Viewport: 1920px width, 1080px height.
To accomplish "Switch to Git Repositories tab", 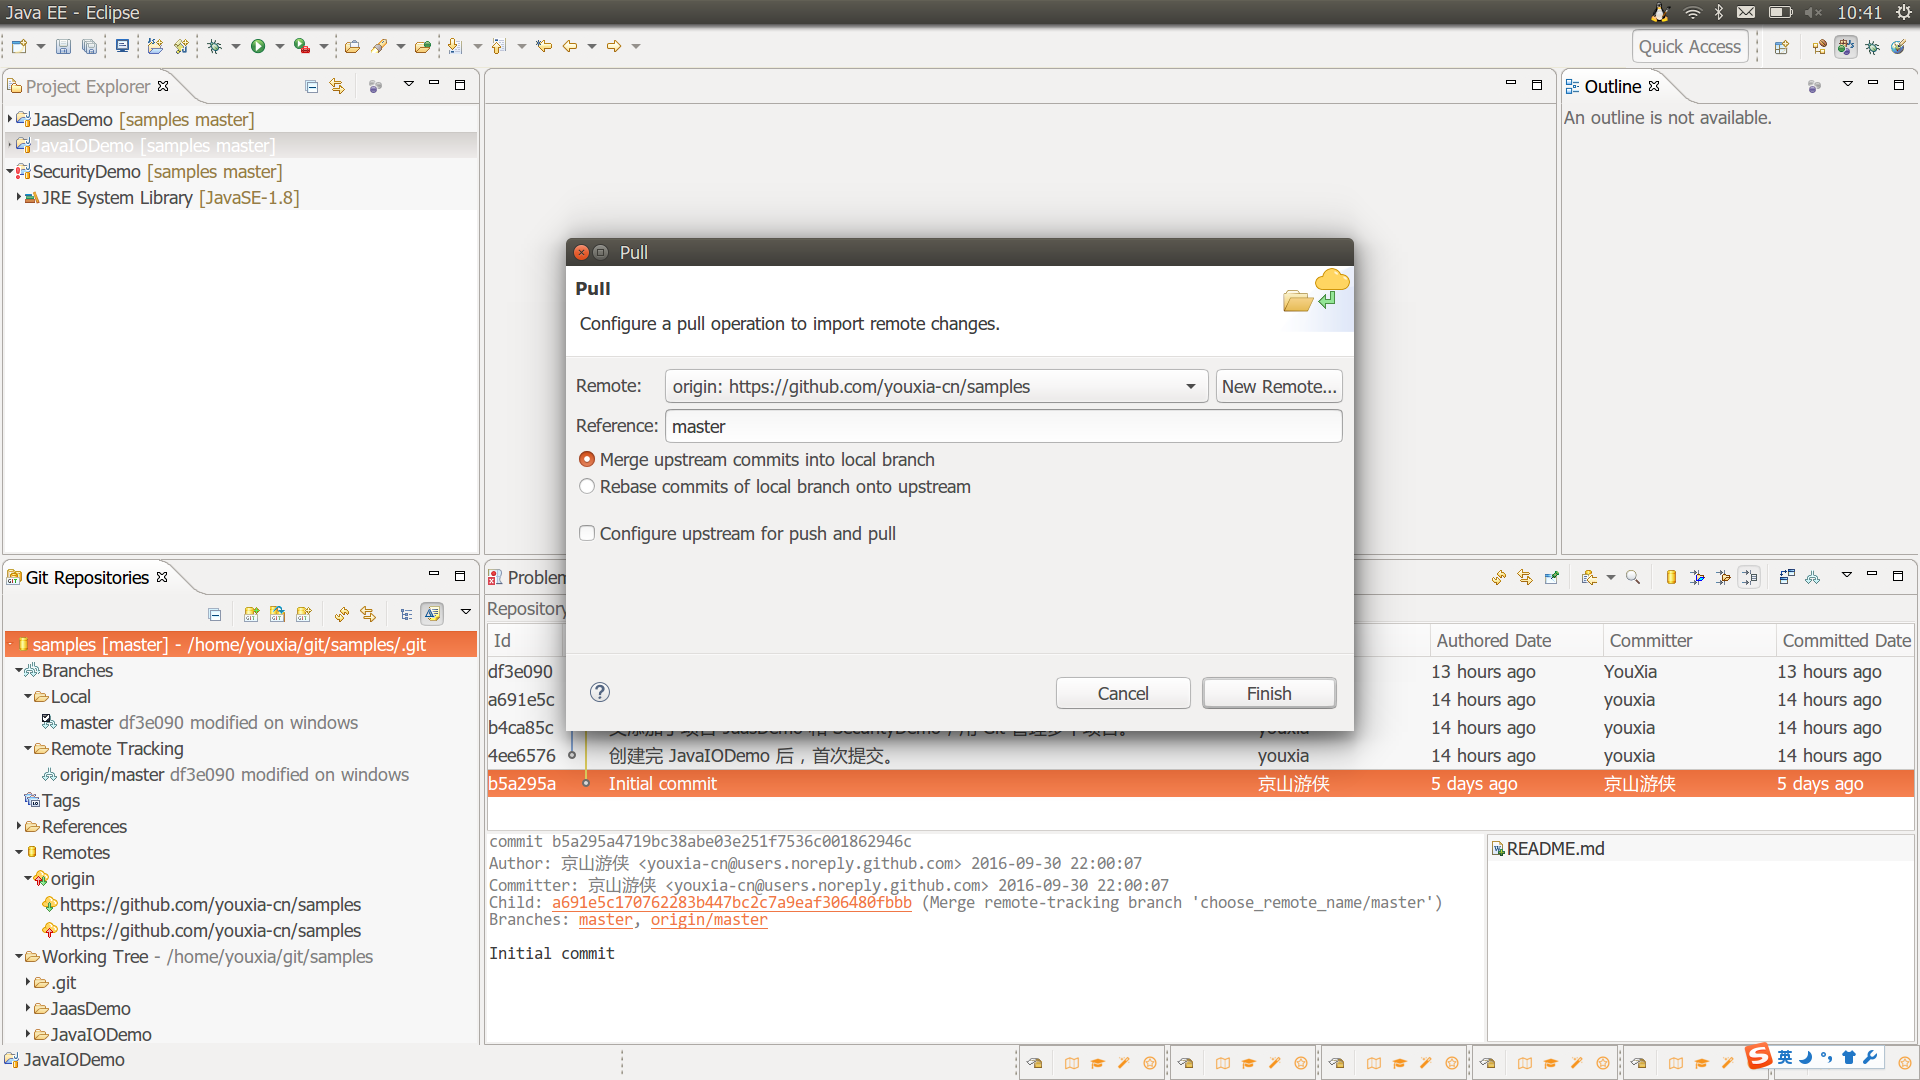I will tap(87, 577).
